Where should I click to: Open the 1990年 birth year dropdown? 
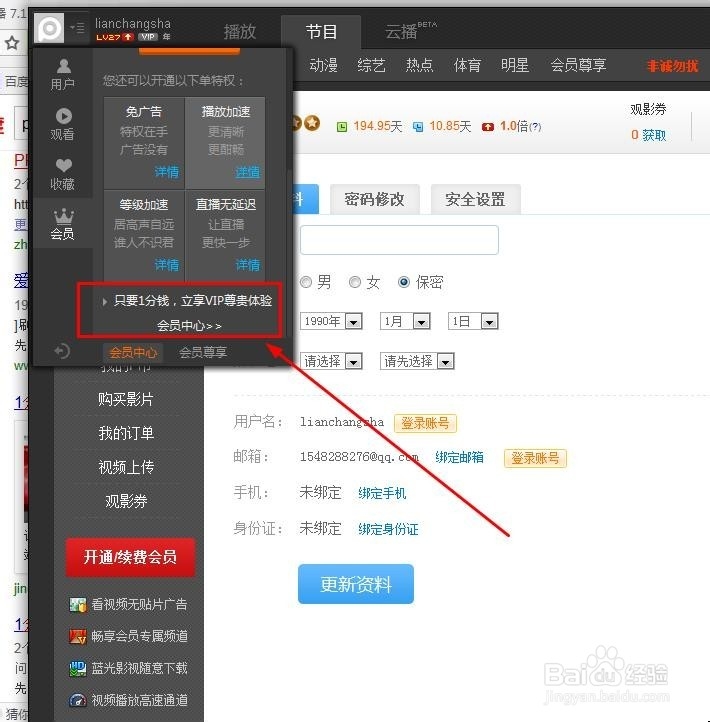pos(331,321)
